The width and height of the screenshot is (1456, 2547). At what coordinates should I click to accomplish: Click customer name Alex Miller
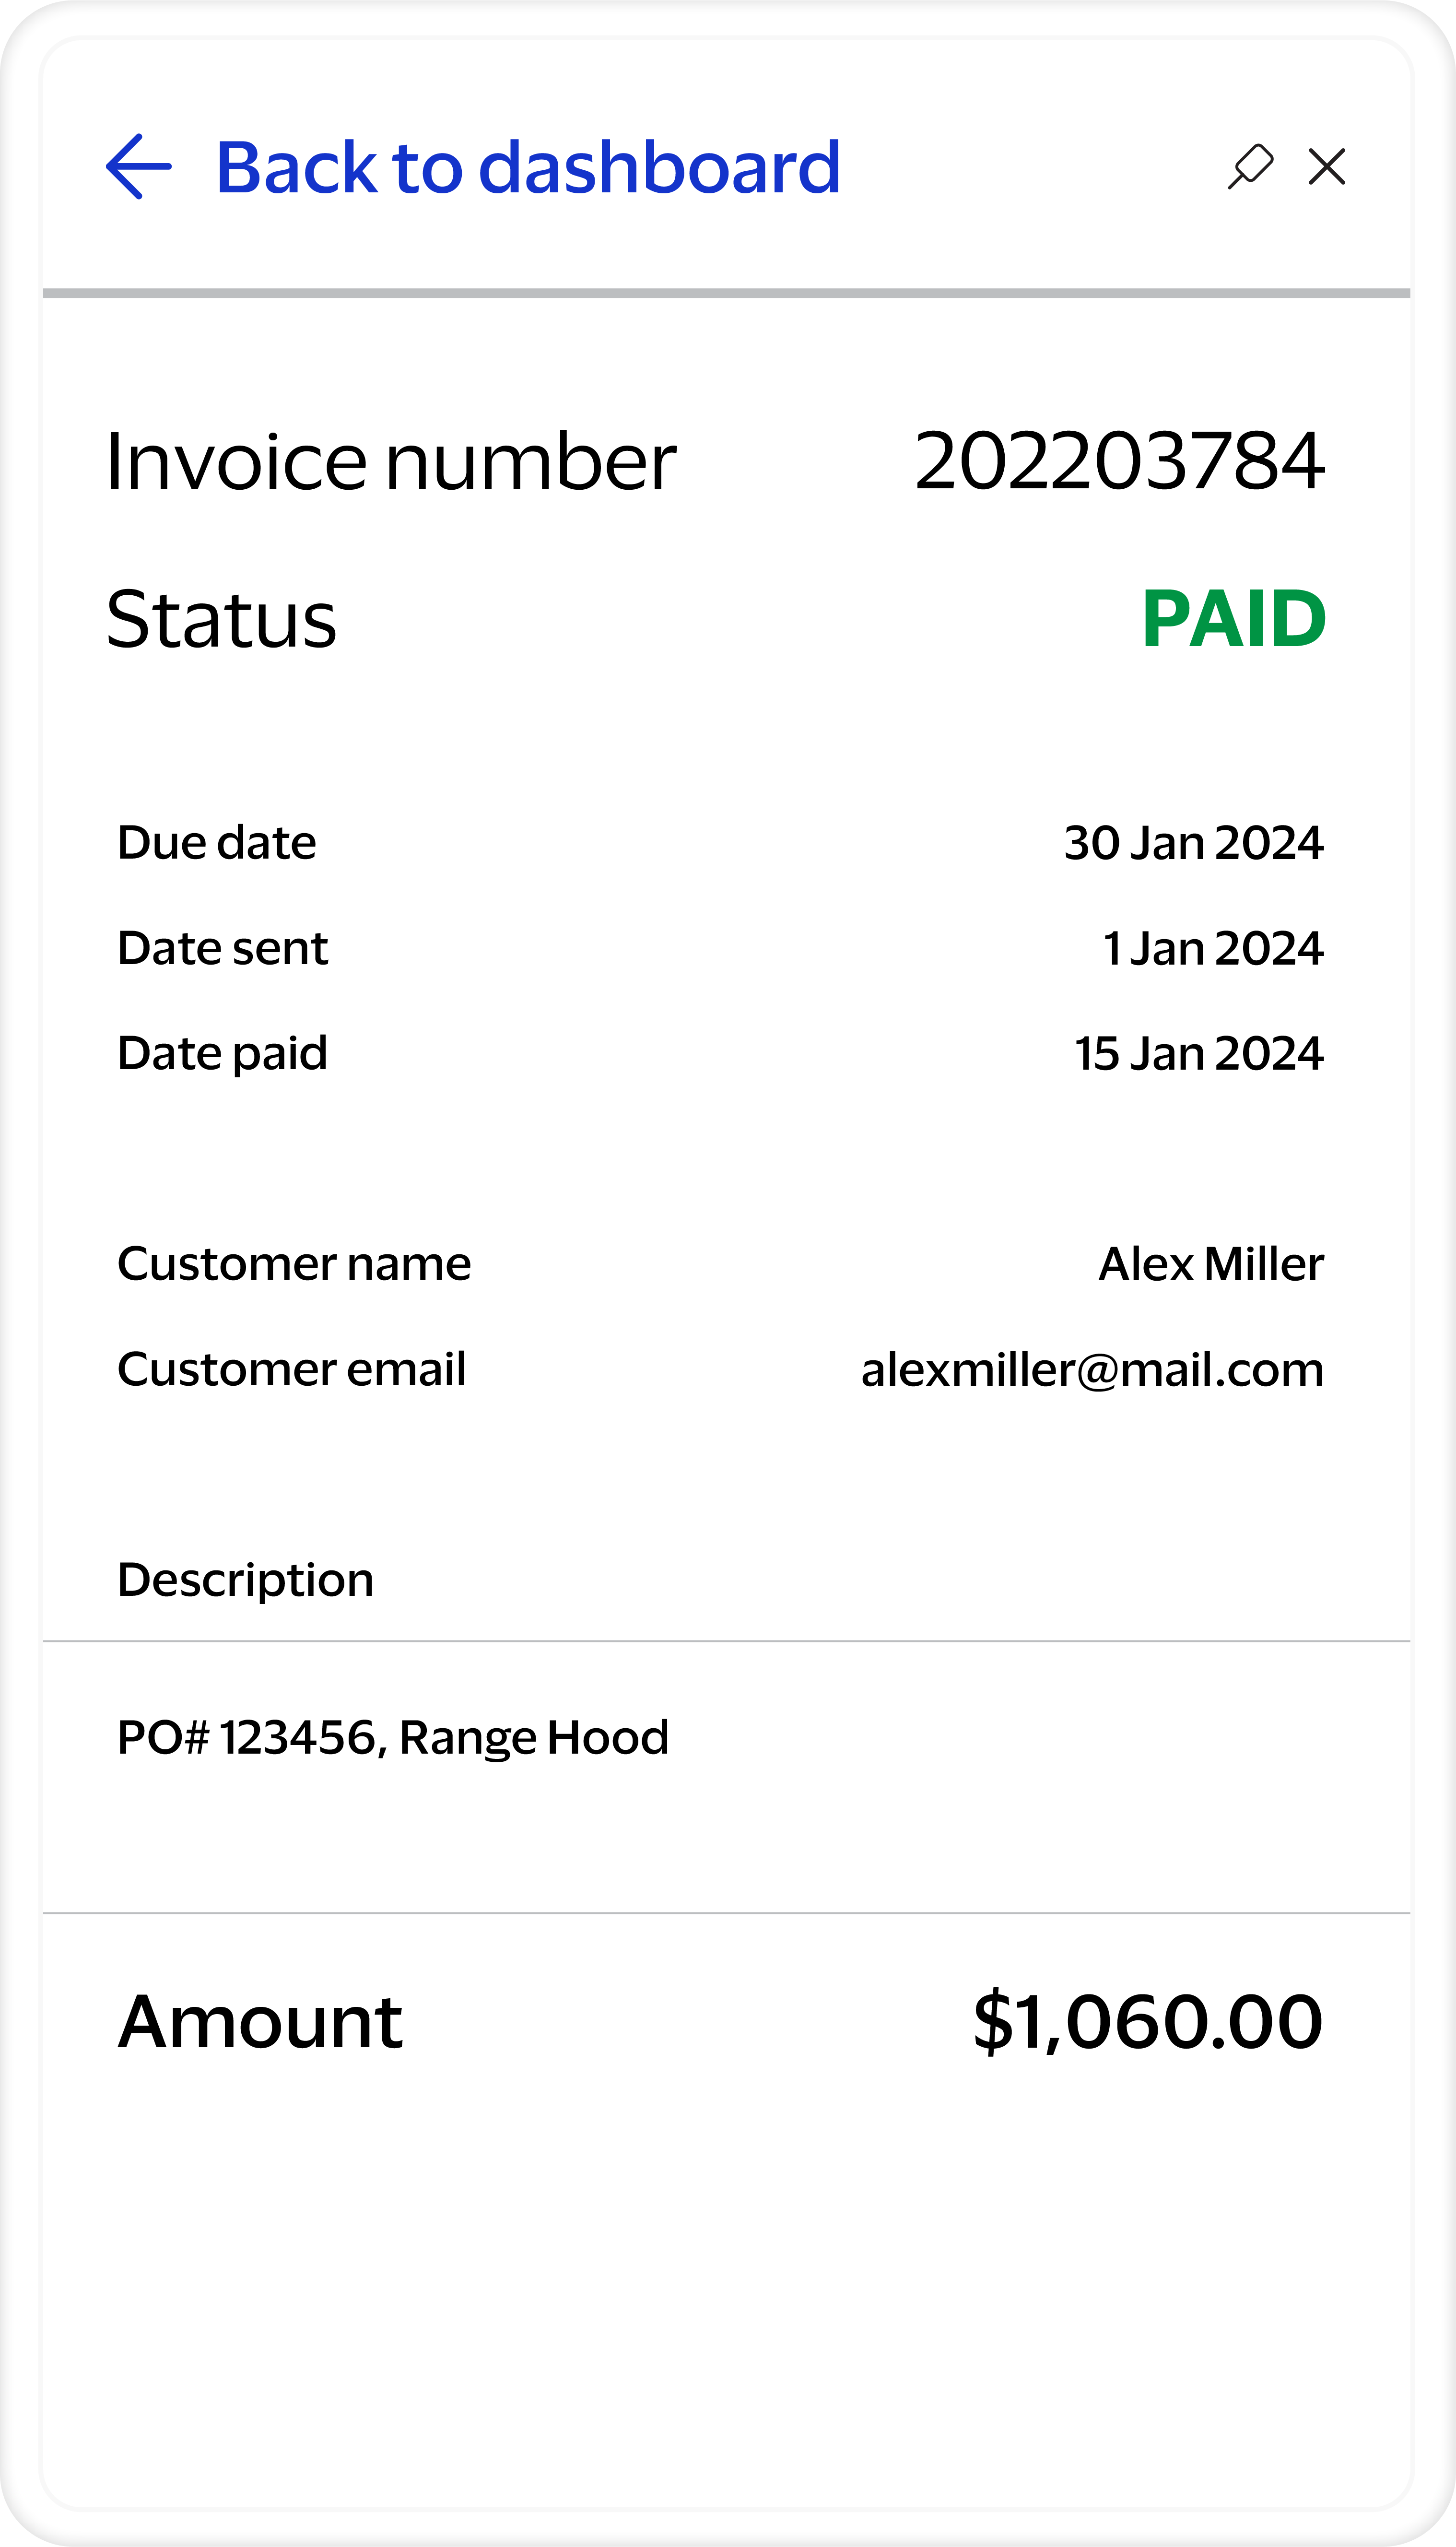(x=1210, y=1264)
